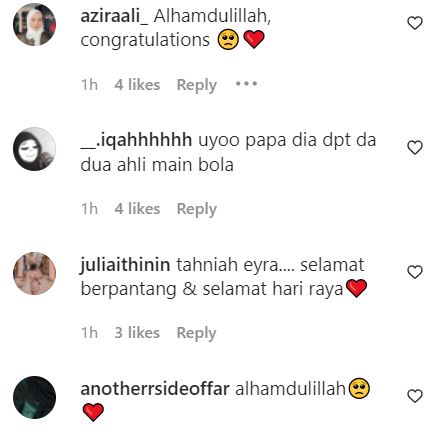Like anotherrsideoffar's comment with heart icon
The image size is (433, 437).
coord(415,396)
